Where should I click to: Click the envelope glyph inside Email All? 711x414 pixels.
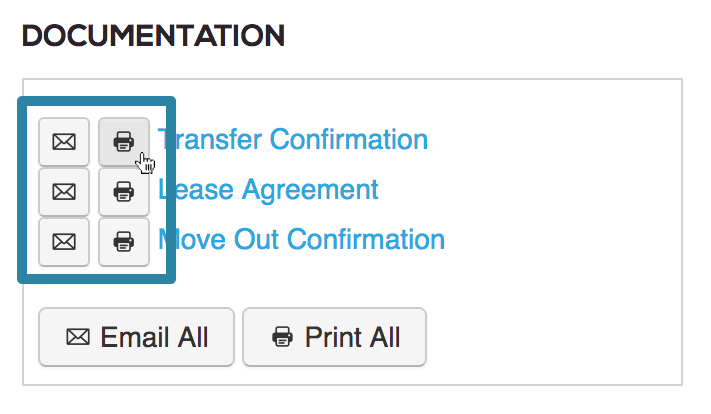point(78,337)
